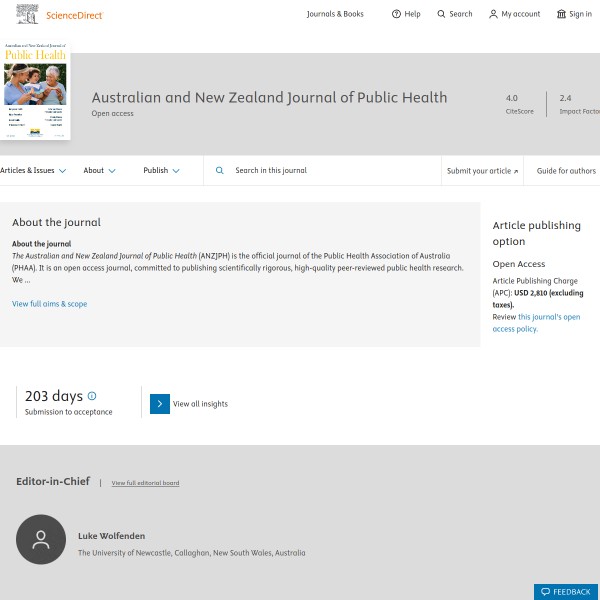This screenshot has width=600, height=600.
Task: Click the journal cover thumbnail image
Action: click(x=35, y=91)
